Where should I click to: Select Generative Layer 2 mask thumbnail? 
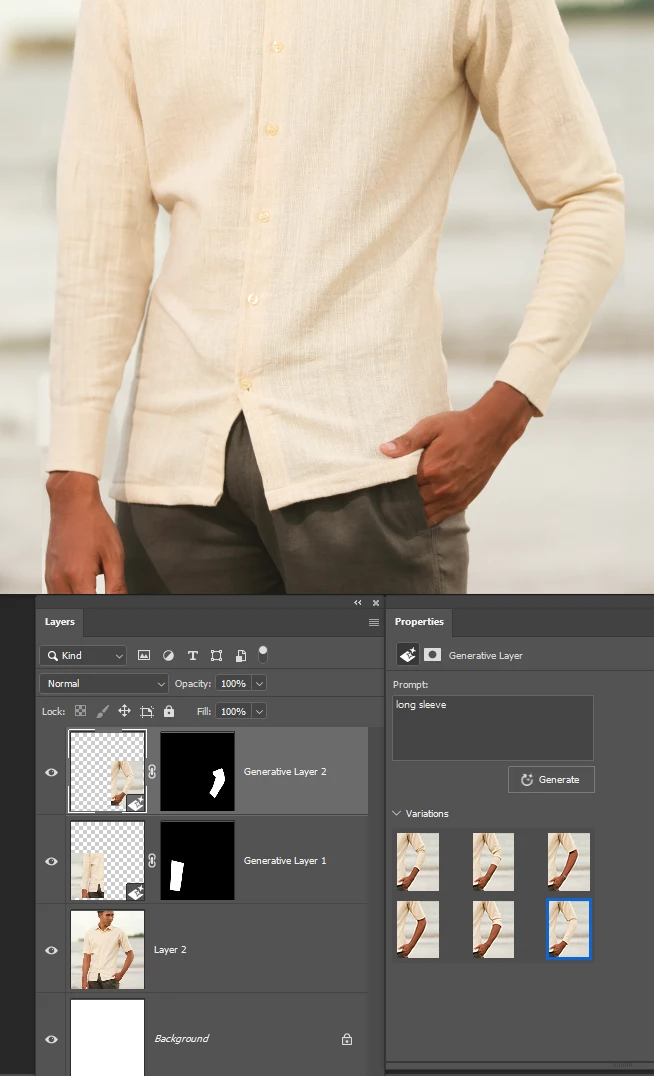pyautogui.click(x=197, y=771)
